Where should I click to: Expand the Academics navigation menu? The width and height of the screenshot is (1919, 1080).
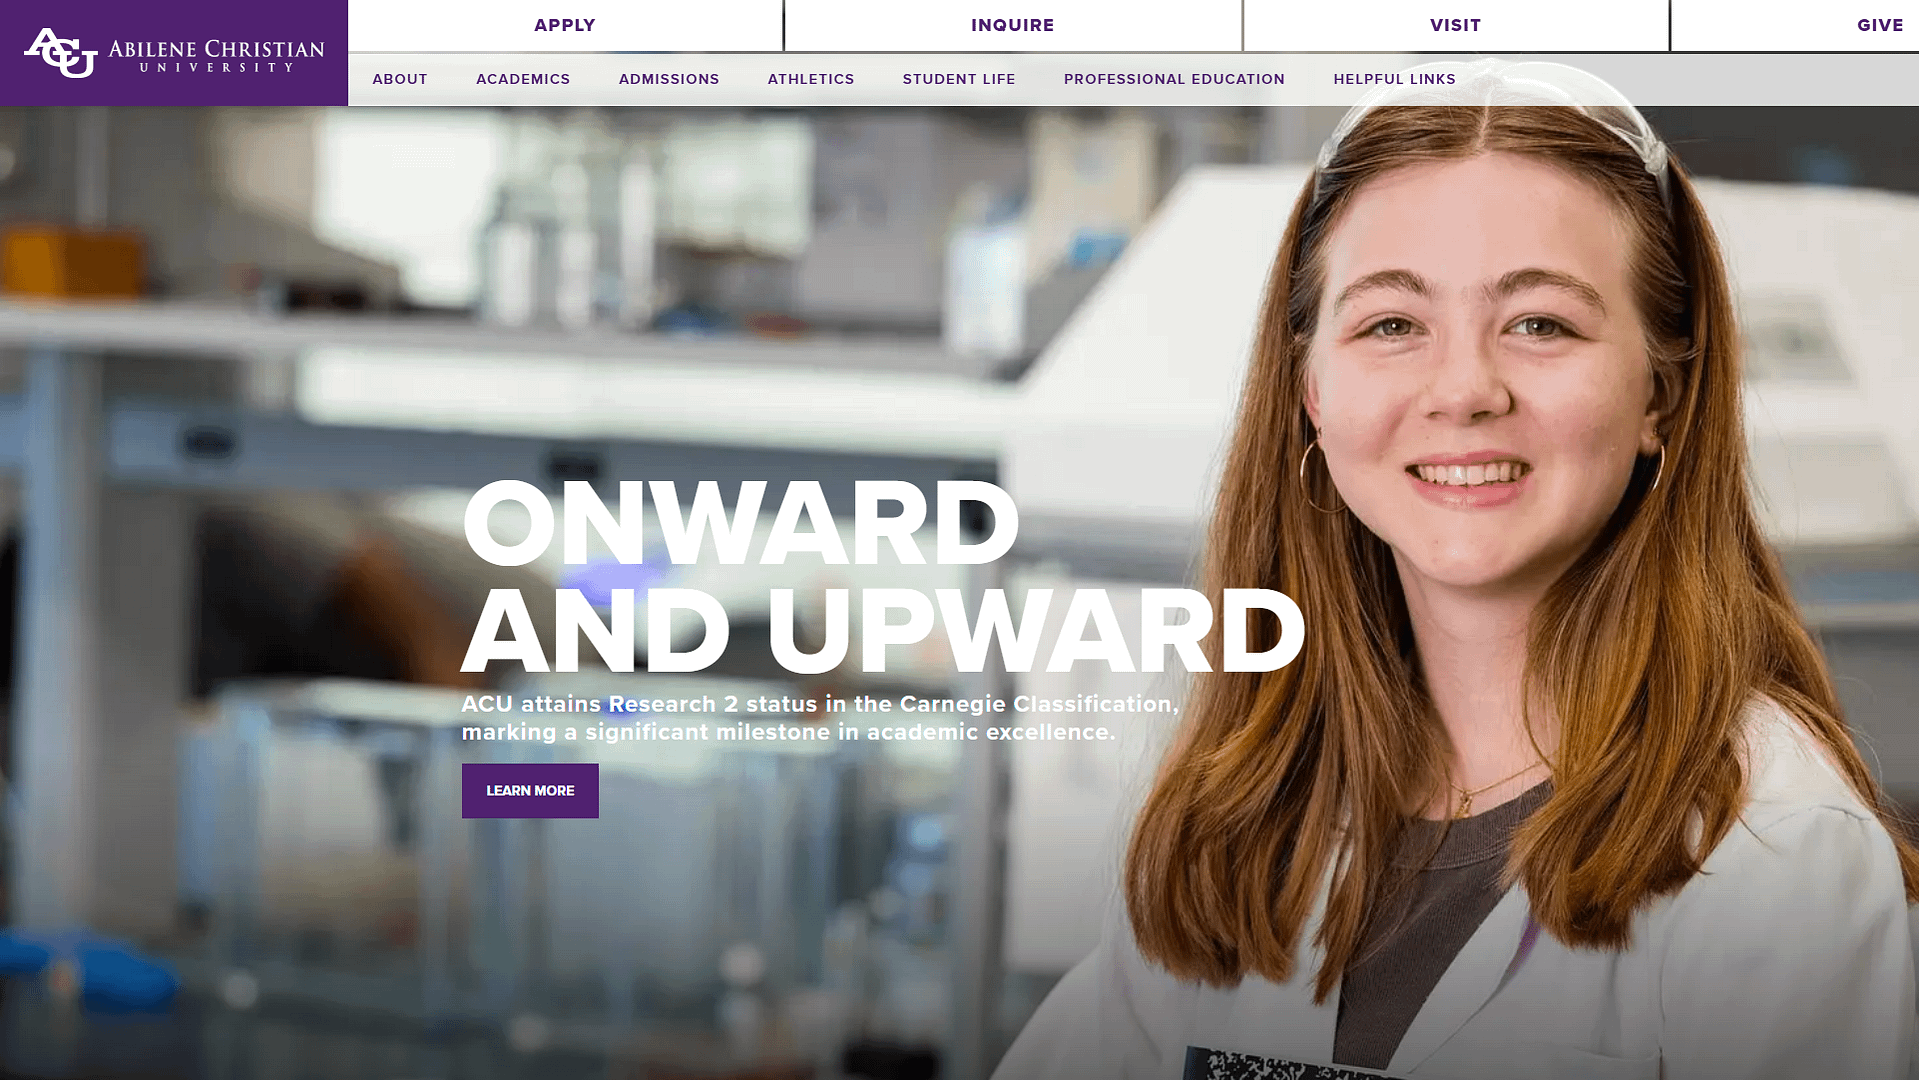(x=523, y=79)
